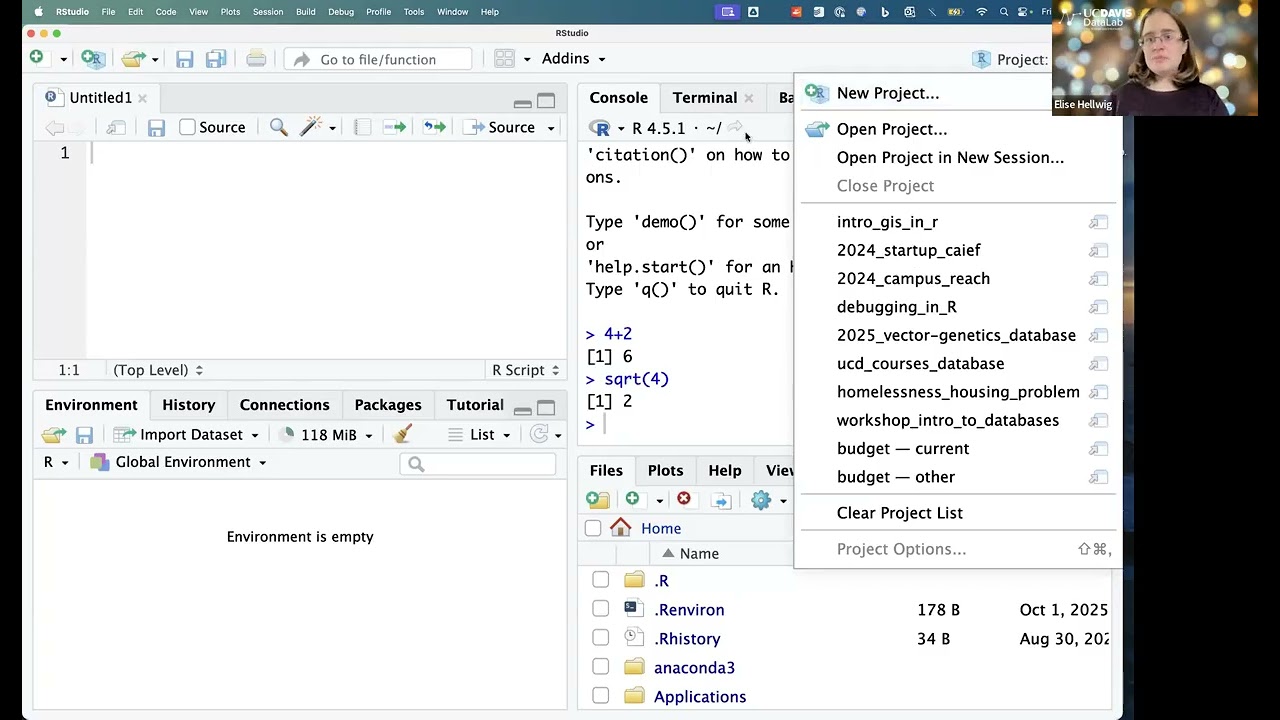This screenshot has height=720, width=1280.
Task: Click the Save All documents icon
Action: [x=216, y=59]
